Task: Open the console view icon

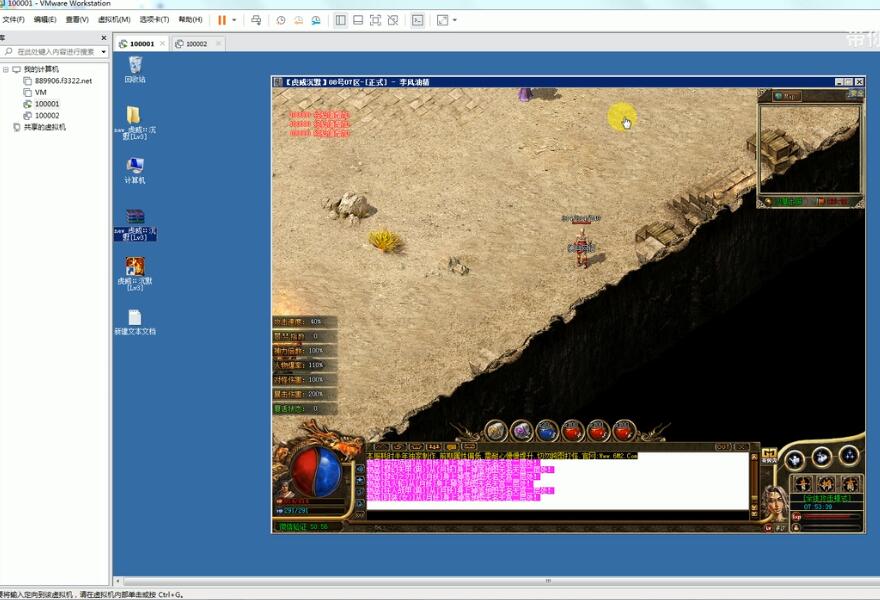Action: click(x=418, y=20)
